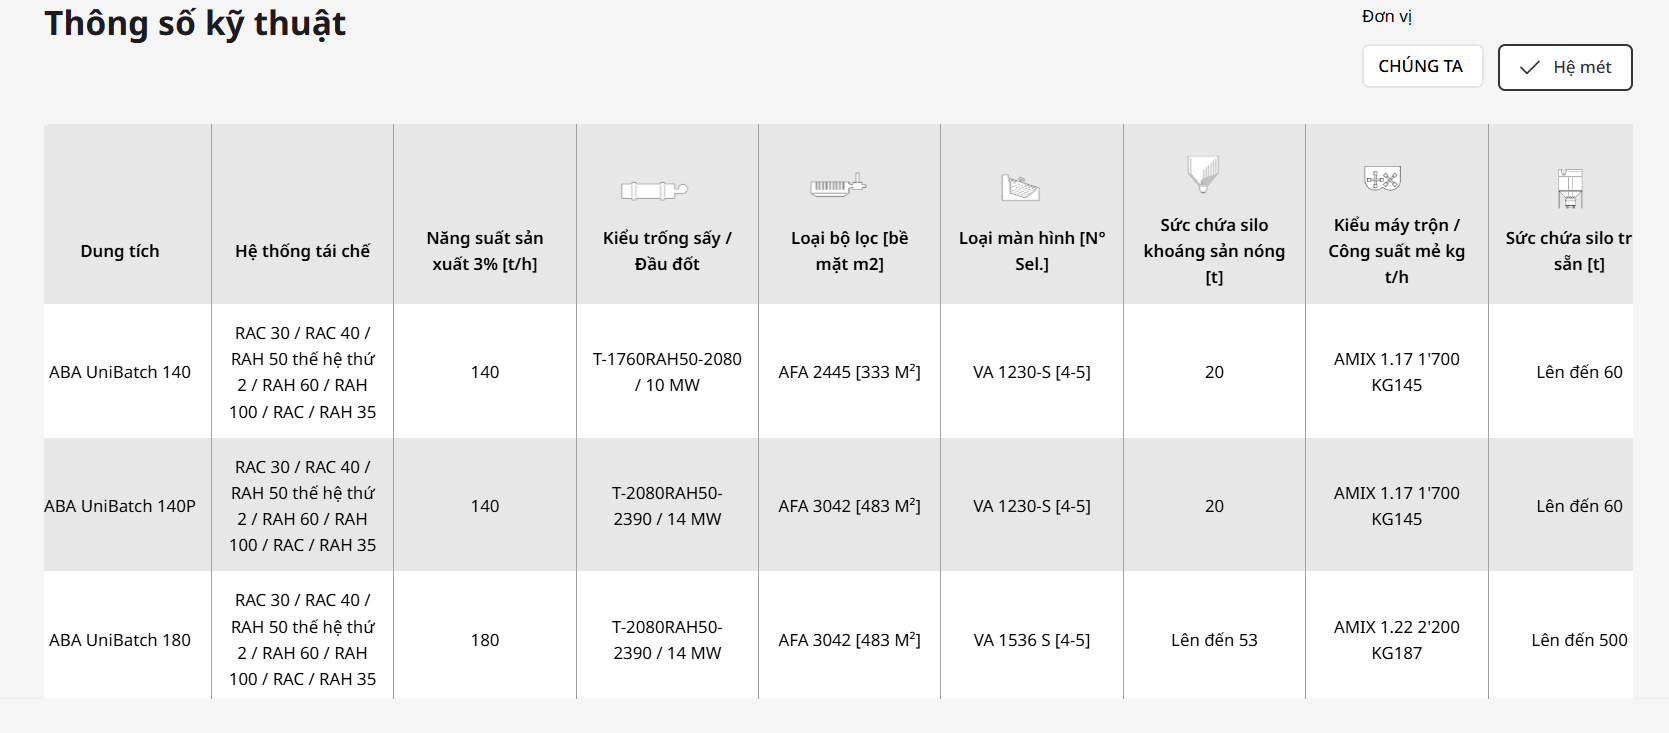Select the ABA UniBatch 140P row label
Viewport: 1669px width, 733px height.
coord(120,506)
